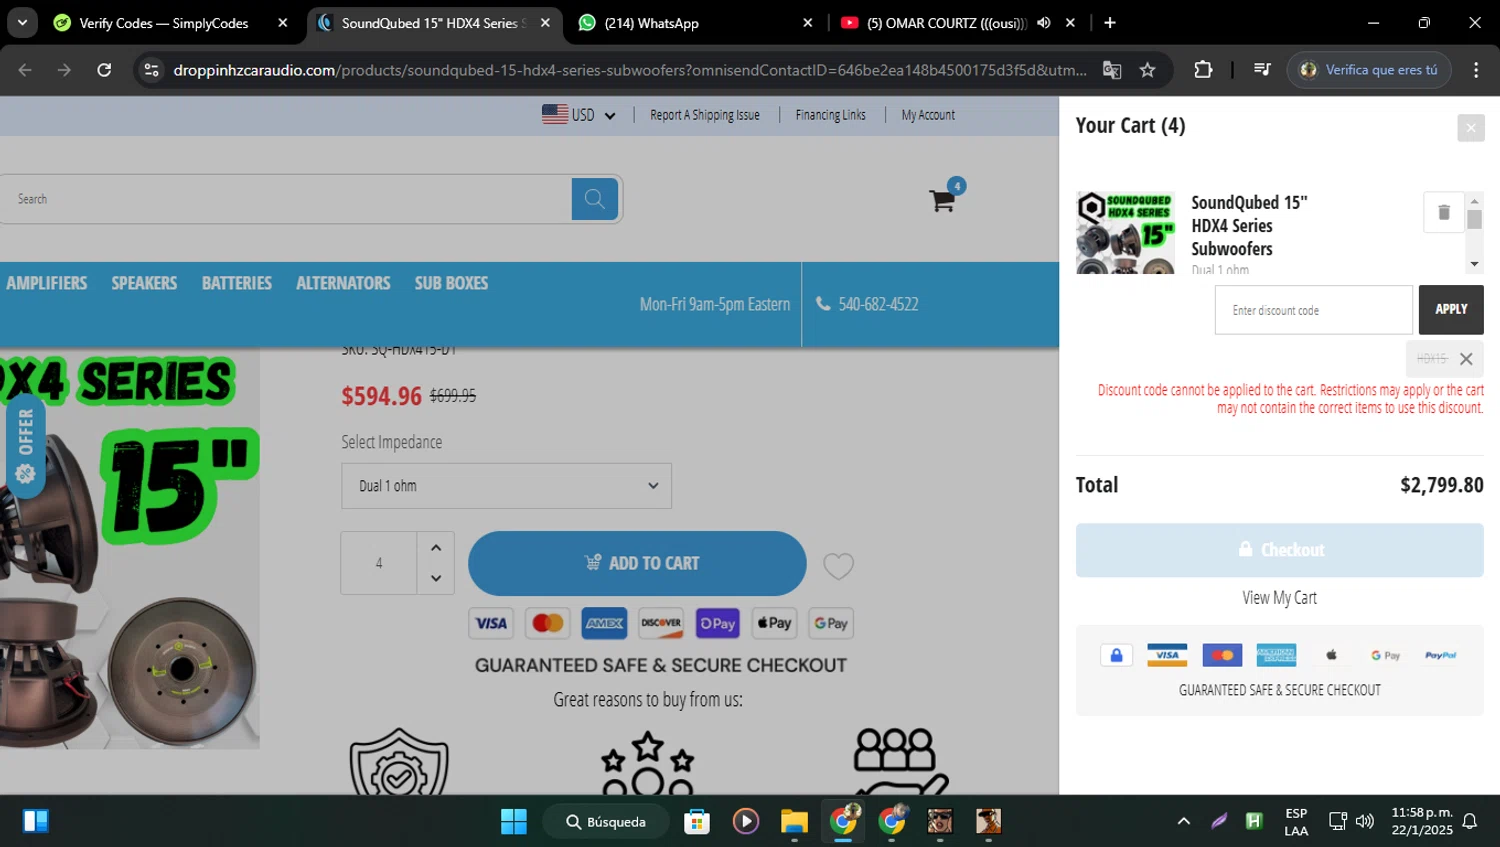Click the Checkout button
The image size is (1500, 847).
[1279, 550]
